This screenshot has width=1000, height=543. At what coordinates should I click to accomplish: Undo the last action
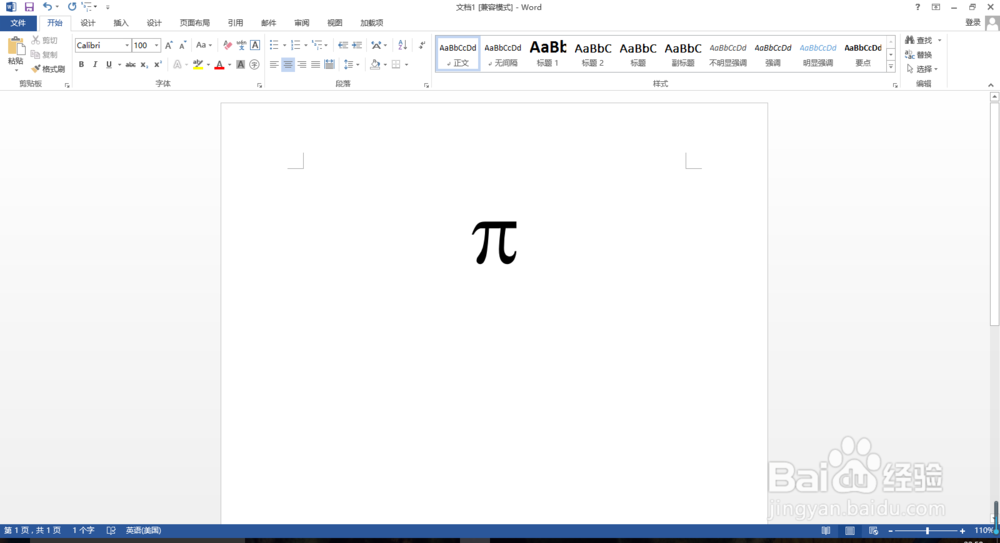[47, 7]
